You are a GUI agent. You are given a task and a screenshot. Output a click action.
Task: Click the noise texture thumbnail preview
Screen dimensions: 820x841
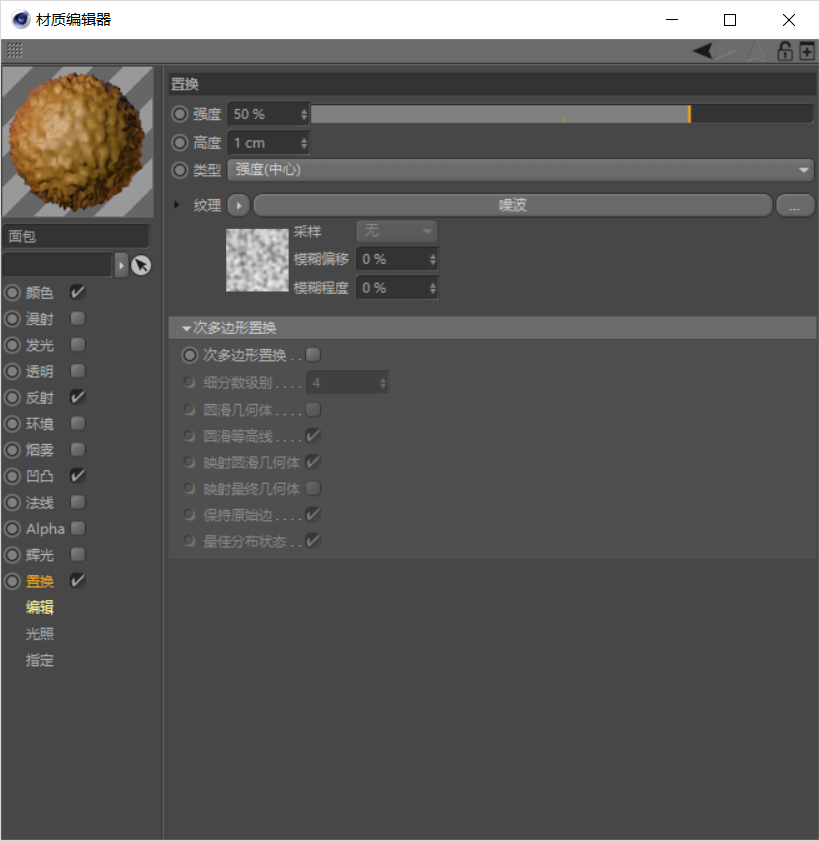257,260
